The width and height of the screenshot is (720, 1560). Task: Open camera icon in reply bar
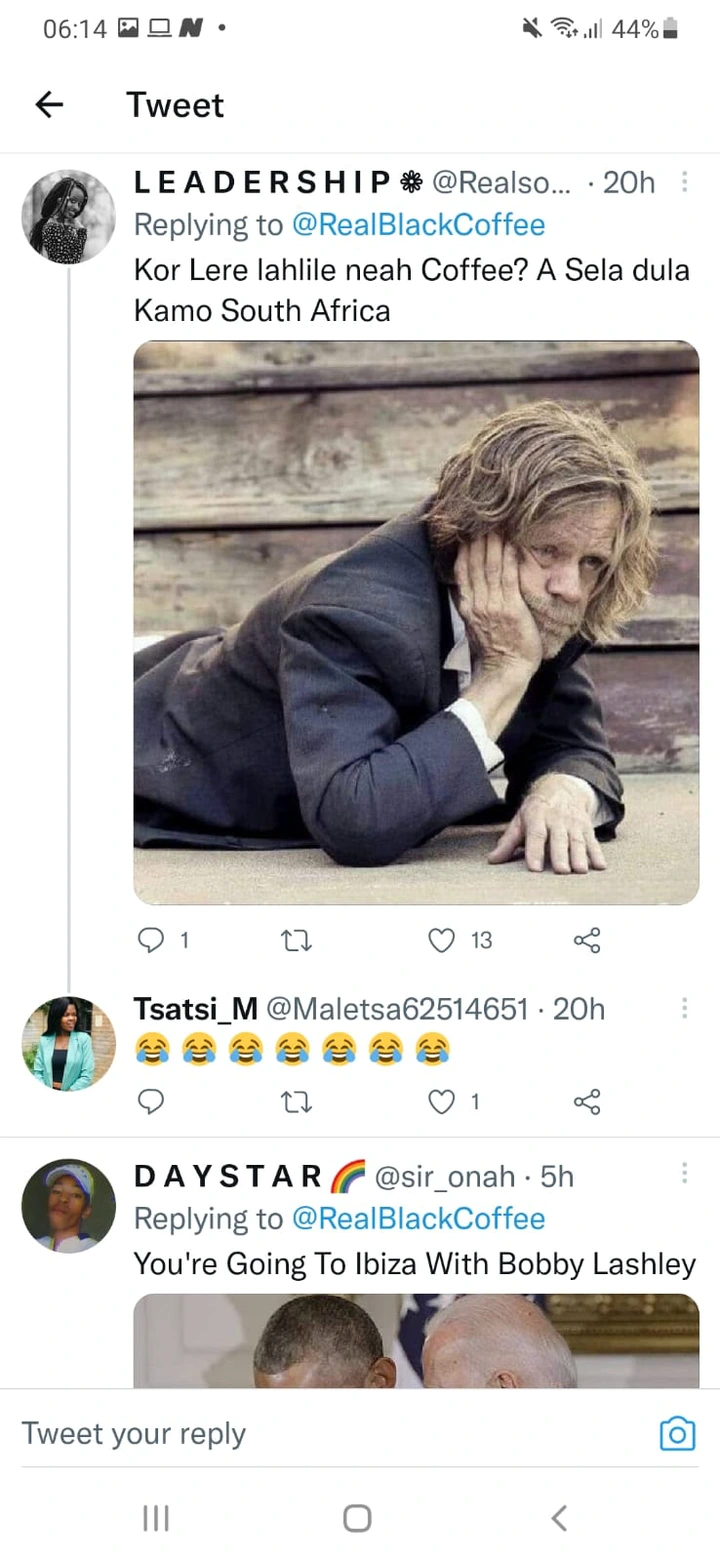pyautogui.click(x=677, y=1435)
